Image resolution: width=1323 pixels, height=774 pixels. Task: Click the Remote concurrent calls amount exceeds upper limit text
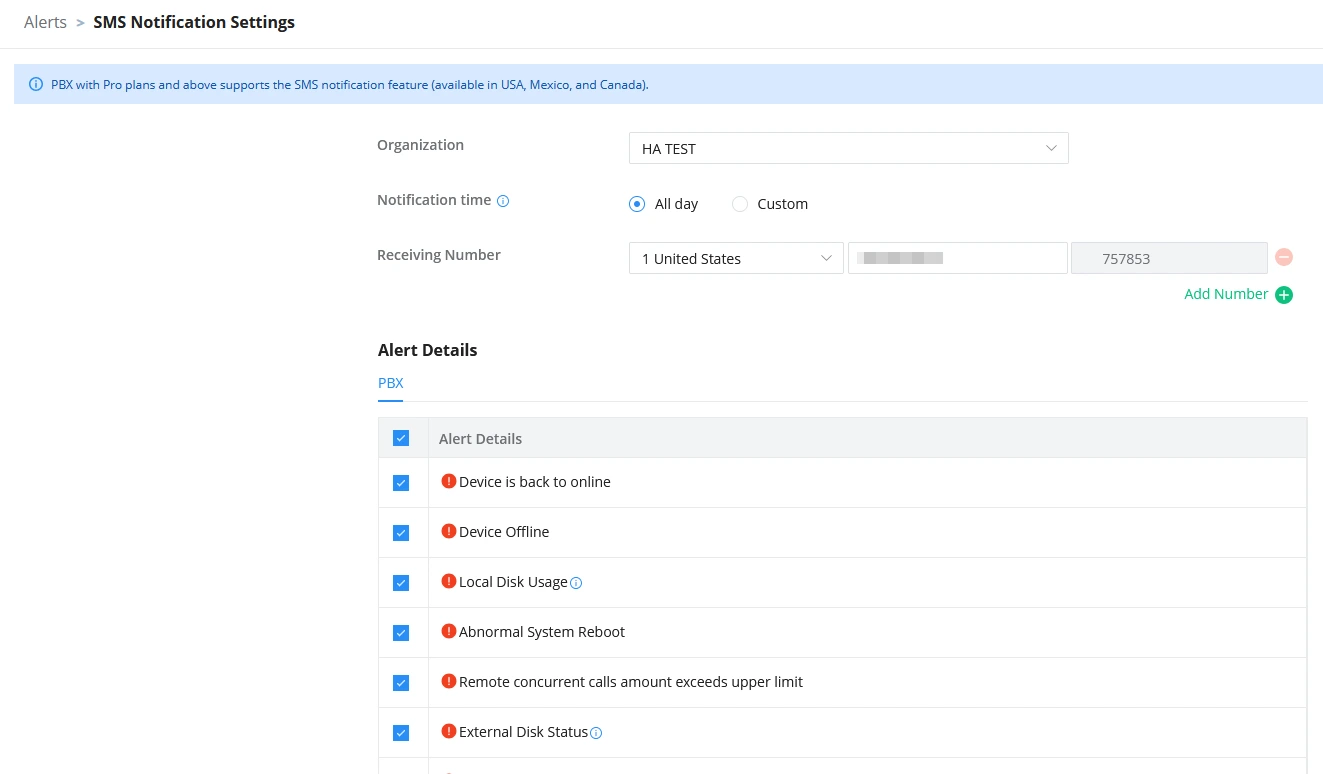(631, 682)
